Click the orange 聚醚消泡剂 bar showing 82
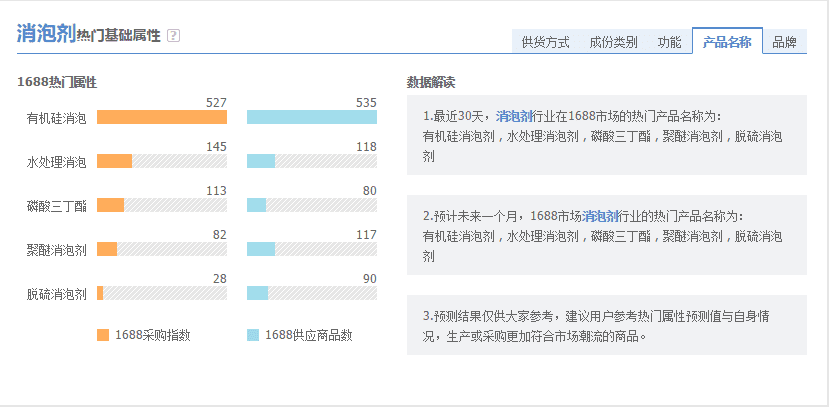The height and width of the screenshot is (407, 829). pos(107,249)
